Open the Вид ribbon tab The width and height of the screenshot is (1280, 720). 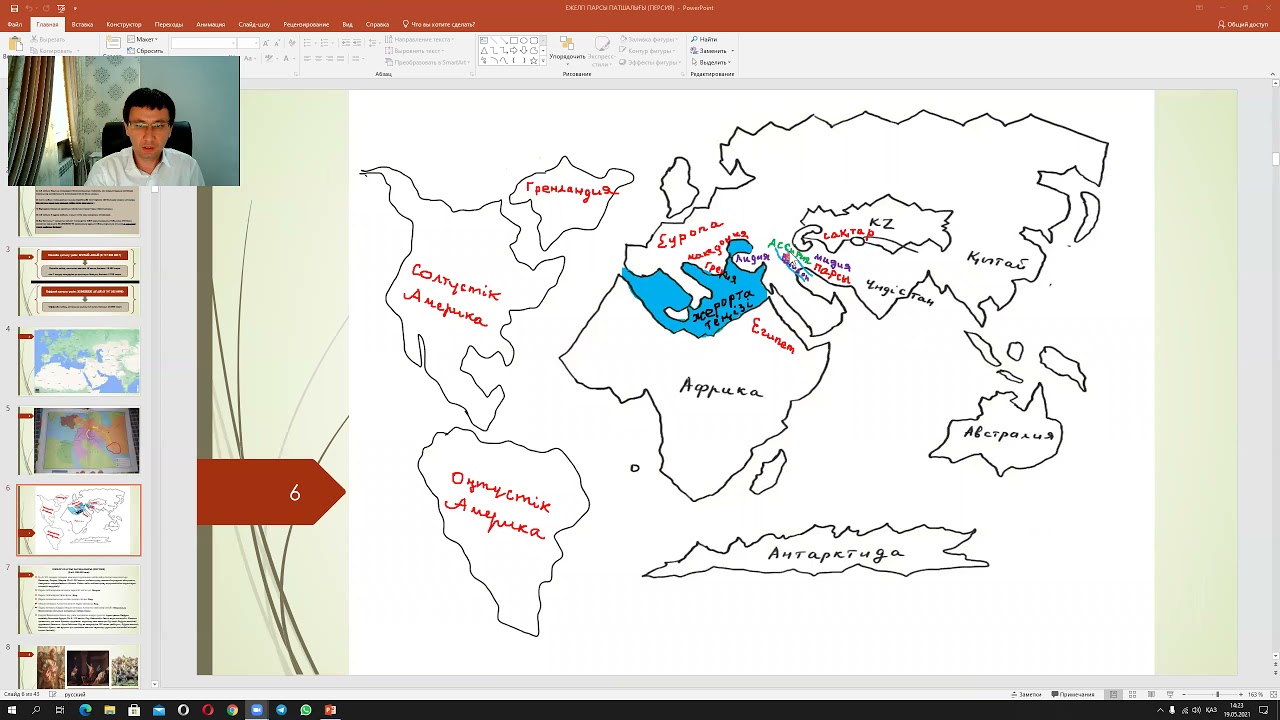(347, 24)
